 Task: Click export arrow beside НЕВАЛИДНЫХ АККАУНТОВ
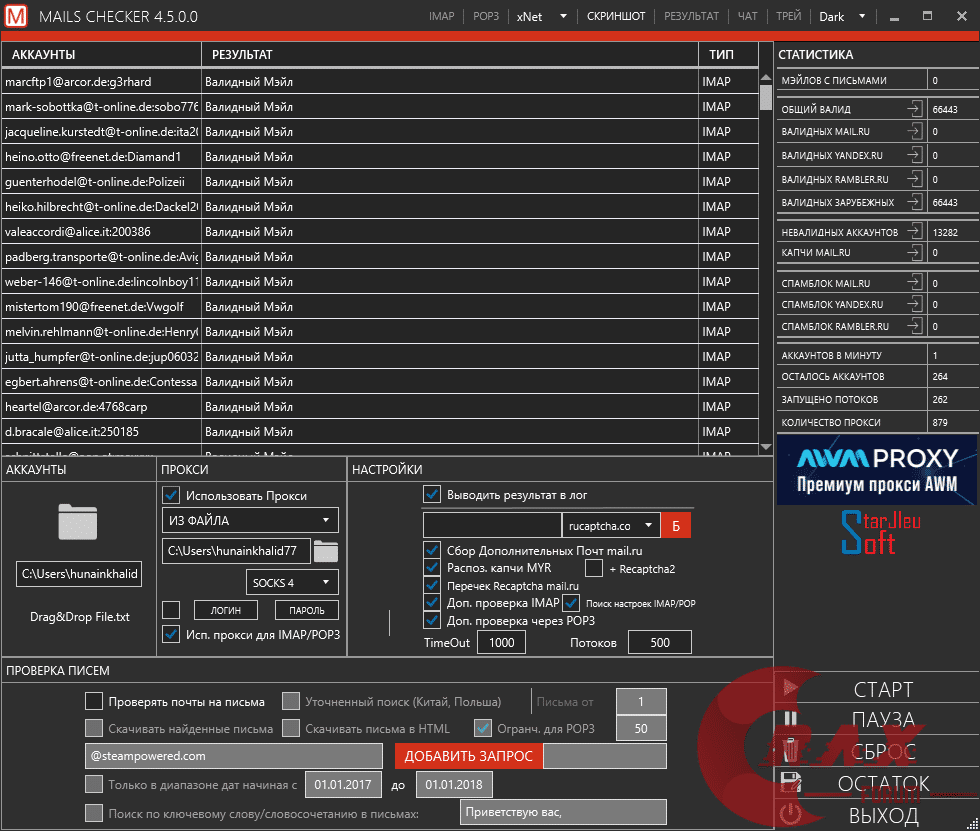[914, 231]
